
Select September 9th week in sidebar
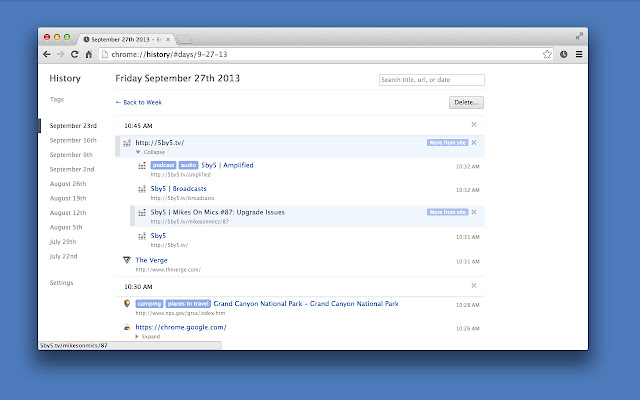71,155
